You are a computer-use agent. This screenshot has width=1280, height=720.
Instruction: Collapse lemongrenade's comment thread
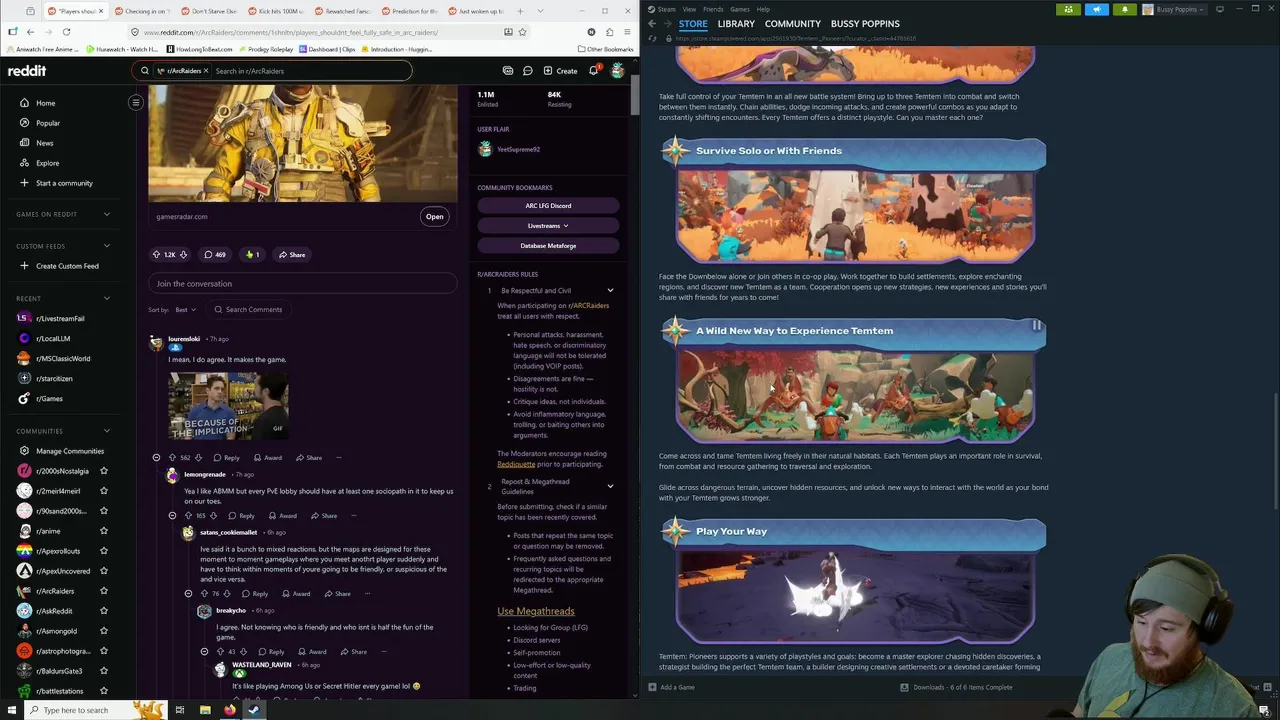(172, 516)
